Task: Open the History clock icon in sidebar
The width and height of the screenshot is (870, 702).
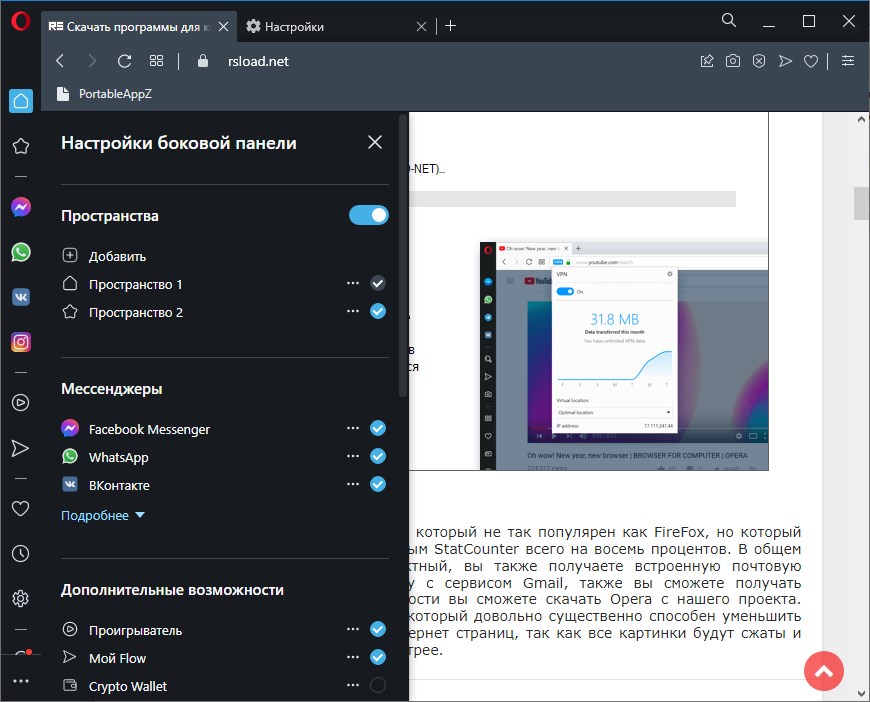Action: pos(21,553)
